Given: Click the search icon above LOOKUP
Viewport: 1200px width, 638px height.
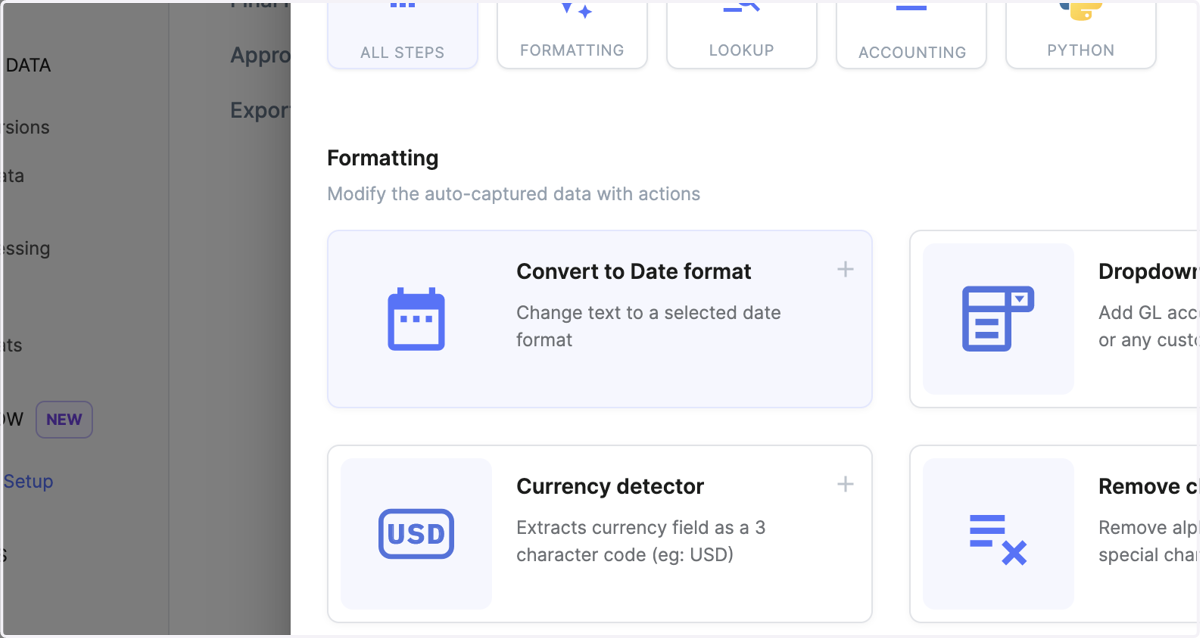Looking at the screenshot, I should [x=742, y=6].
